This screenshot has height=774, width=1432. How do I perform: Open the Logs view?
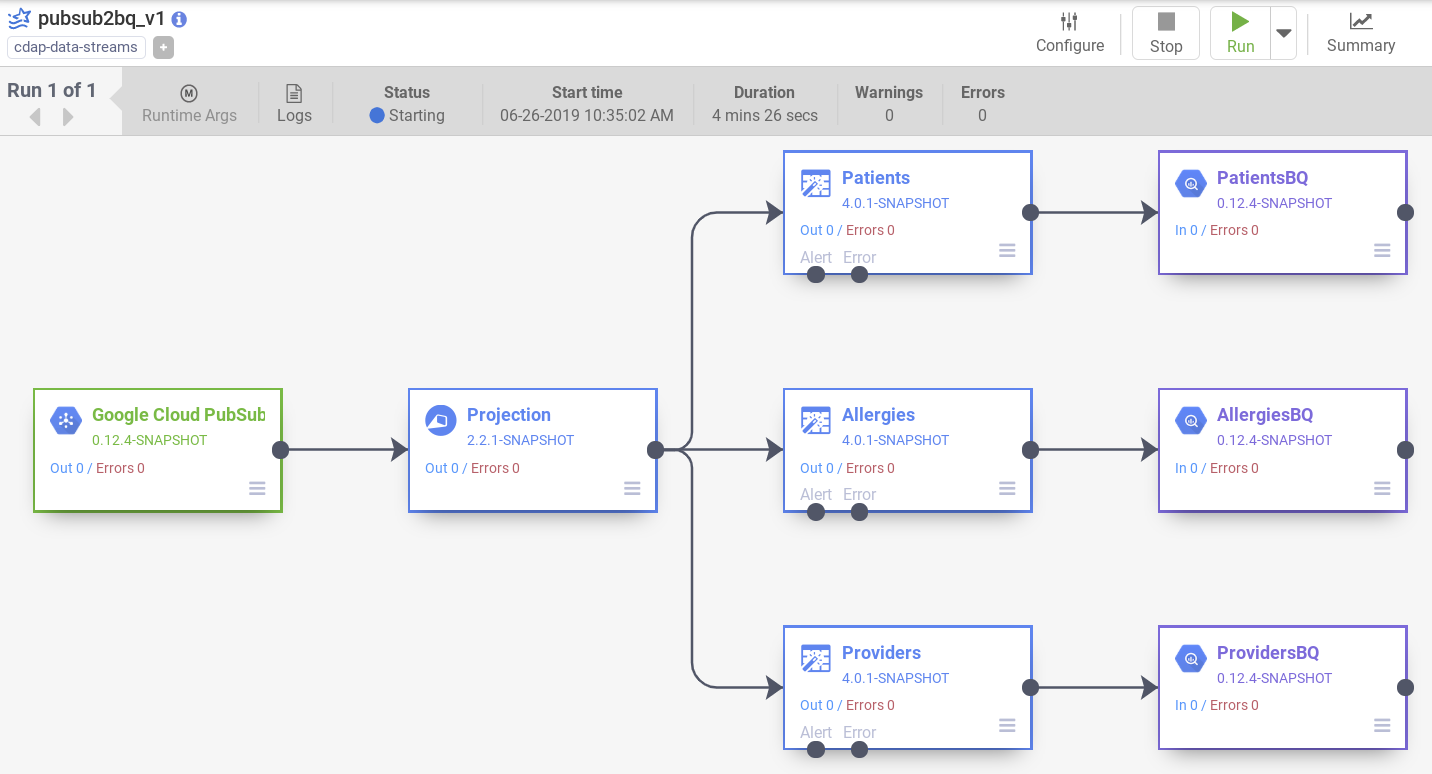click(x=294, y=104)
